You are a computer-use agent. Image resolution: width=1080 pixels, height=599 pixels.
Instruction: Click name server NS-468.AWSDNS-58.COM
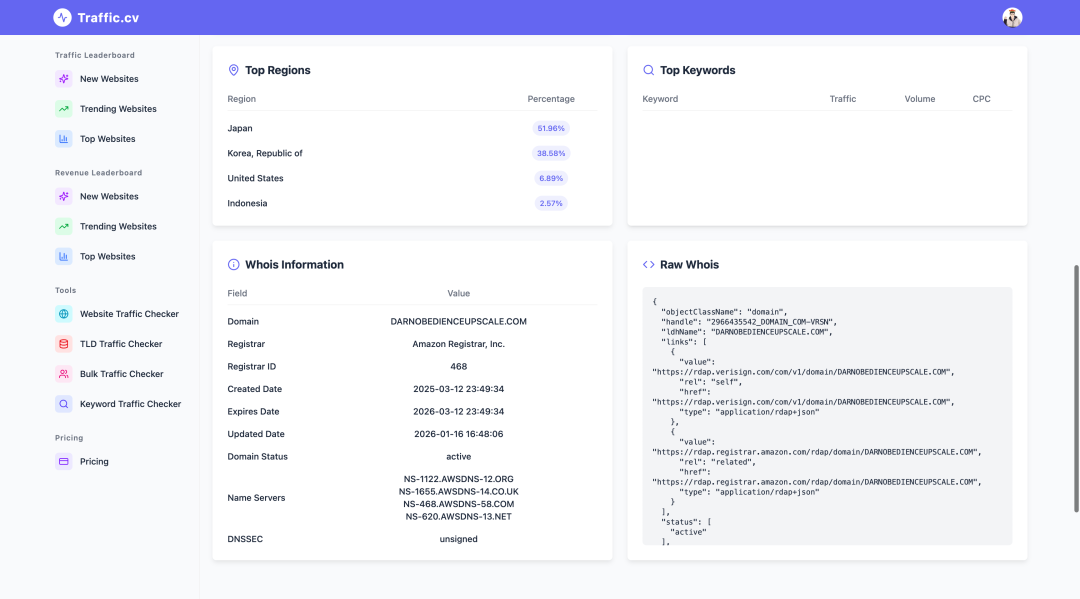[x=458, y=504]
